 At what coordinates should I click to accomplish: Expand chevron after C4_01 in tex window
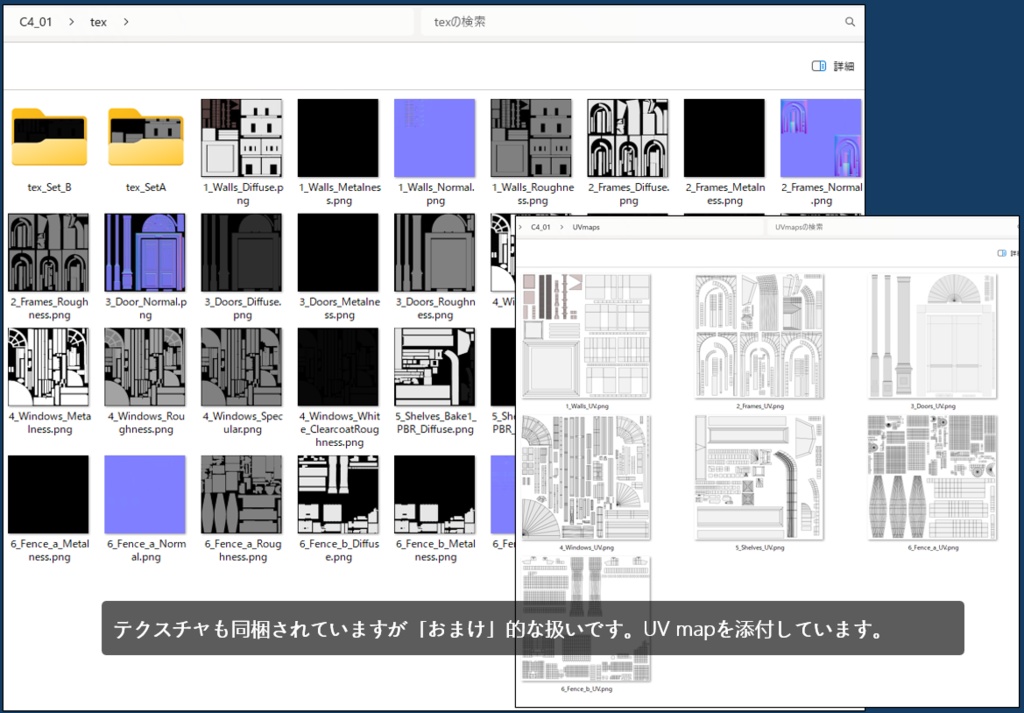pos(71,22)
